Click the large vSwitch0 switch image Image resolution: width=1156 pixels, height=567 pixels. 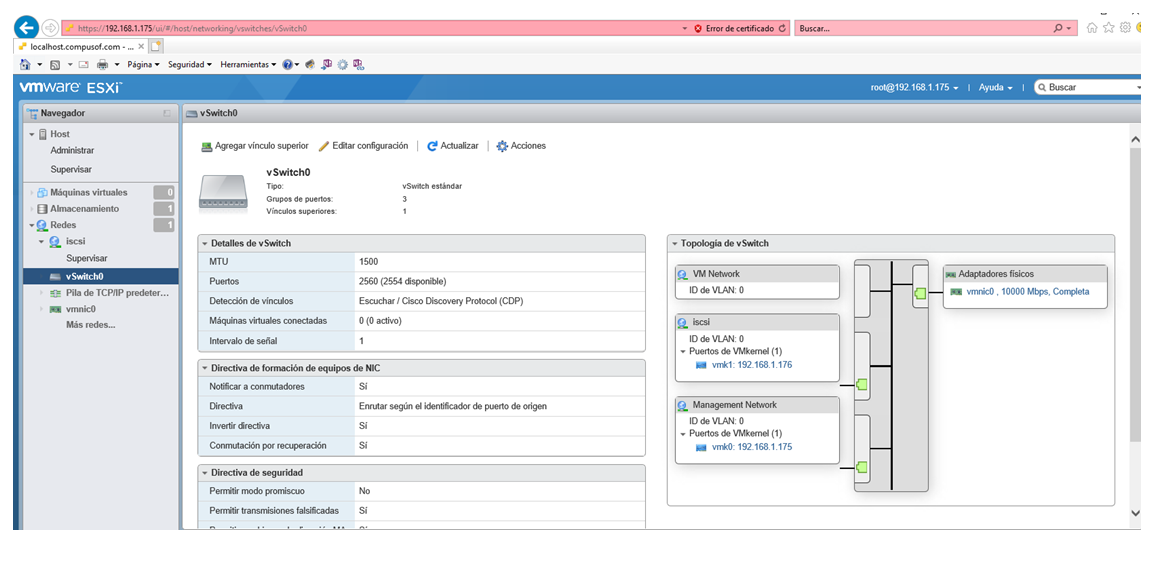click(x=224, y=192)
